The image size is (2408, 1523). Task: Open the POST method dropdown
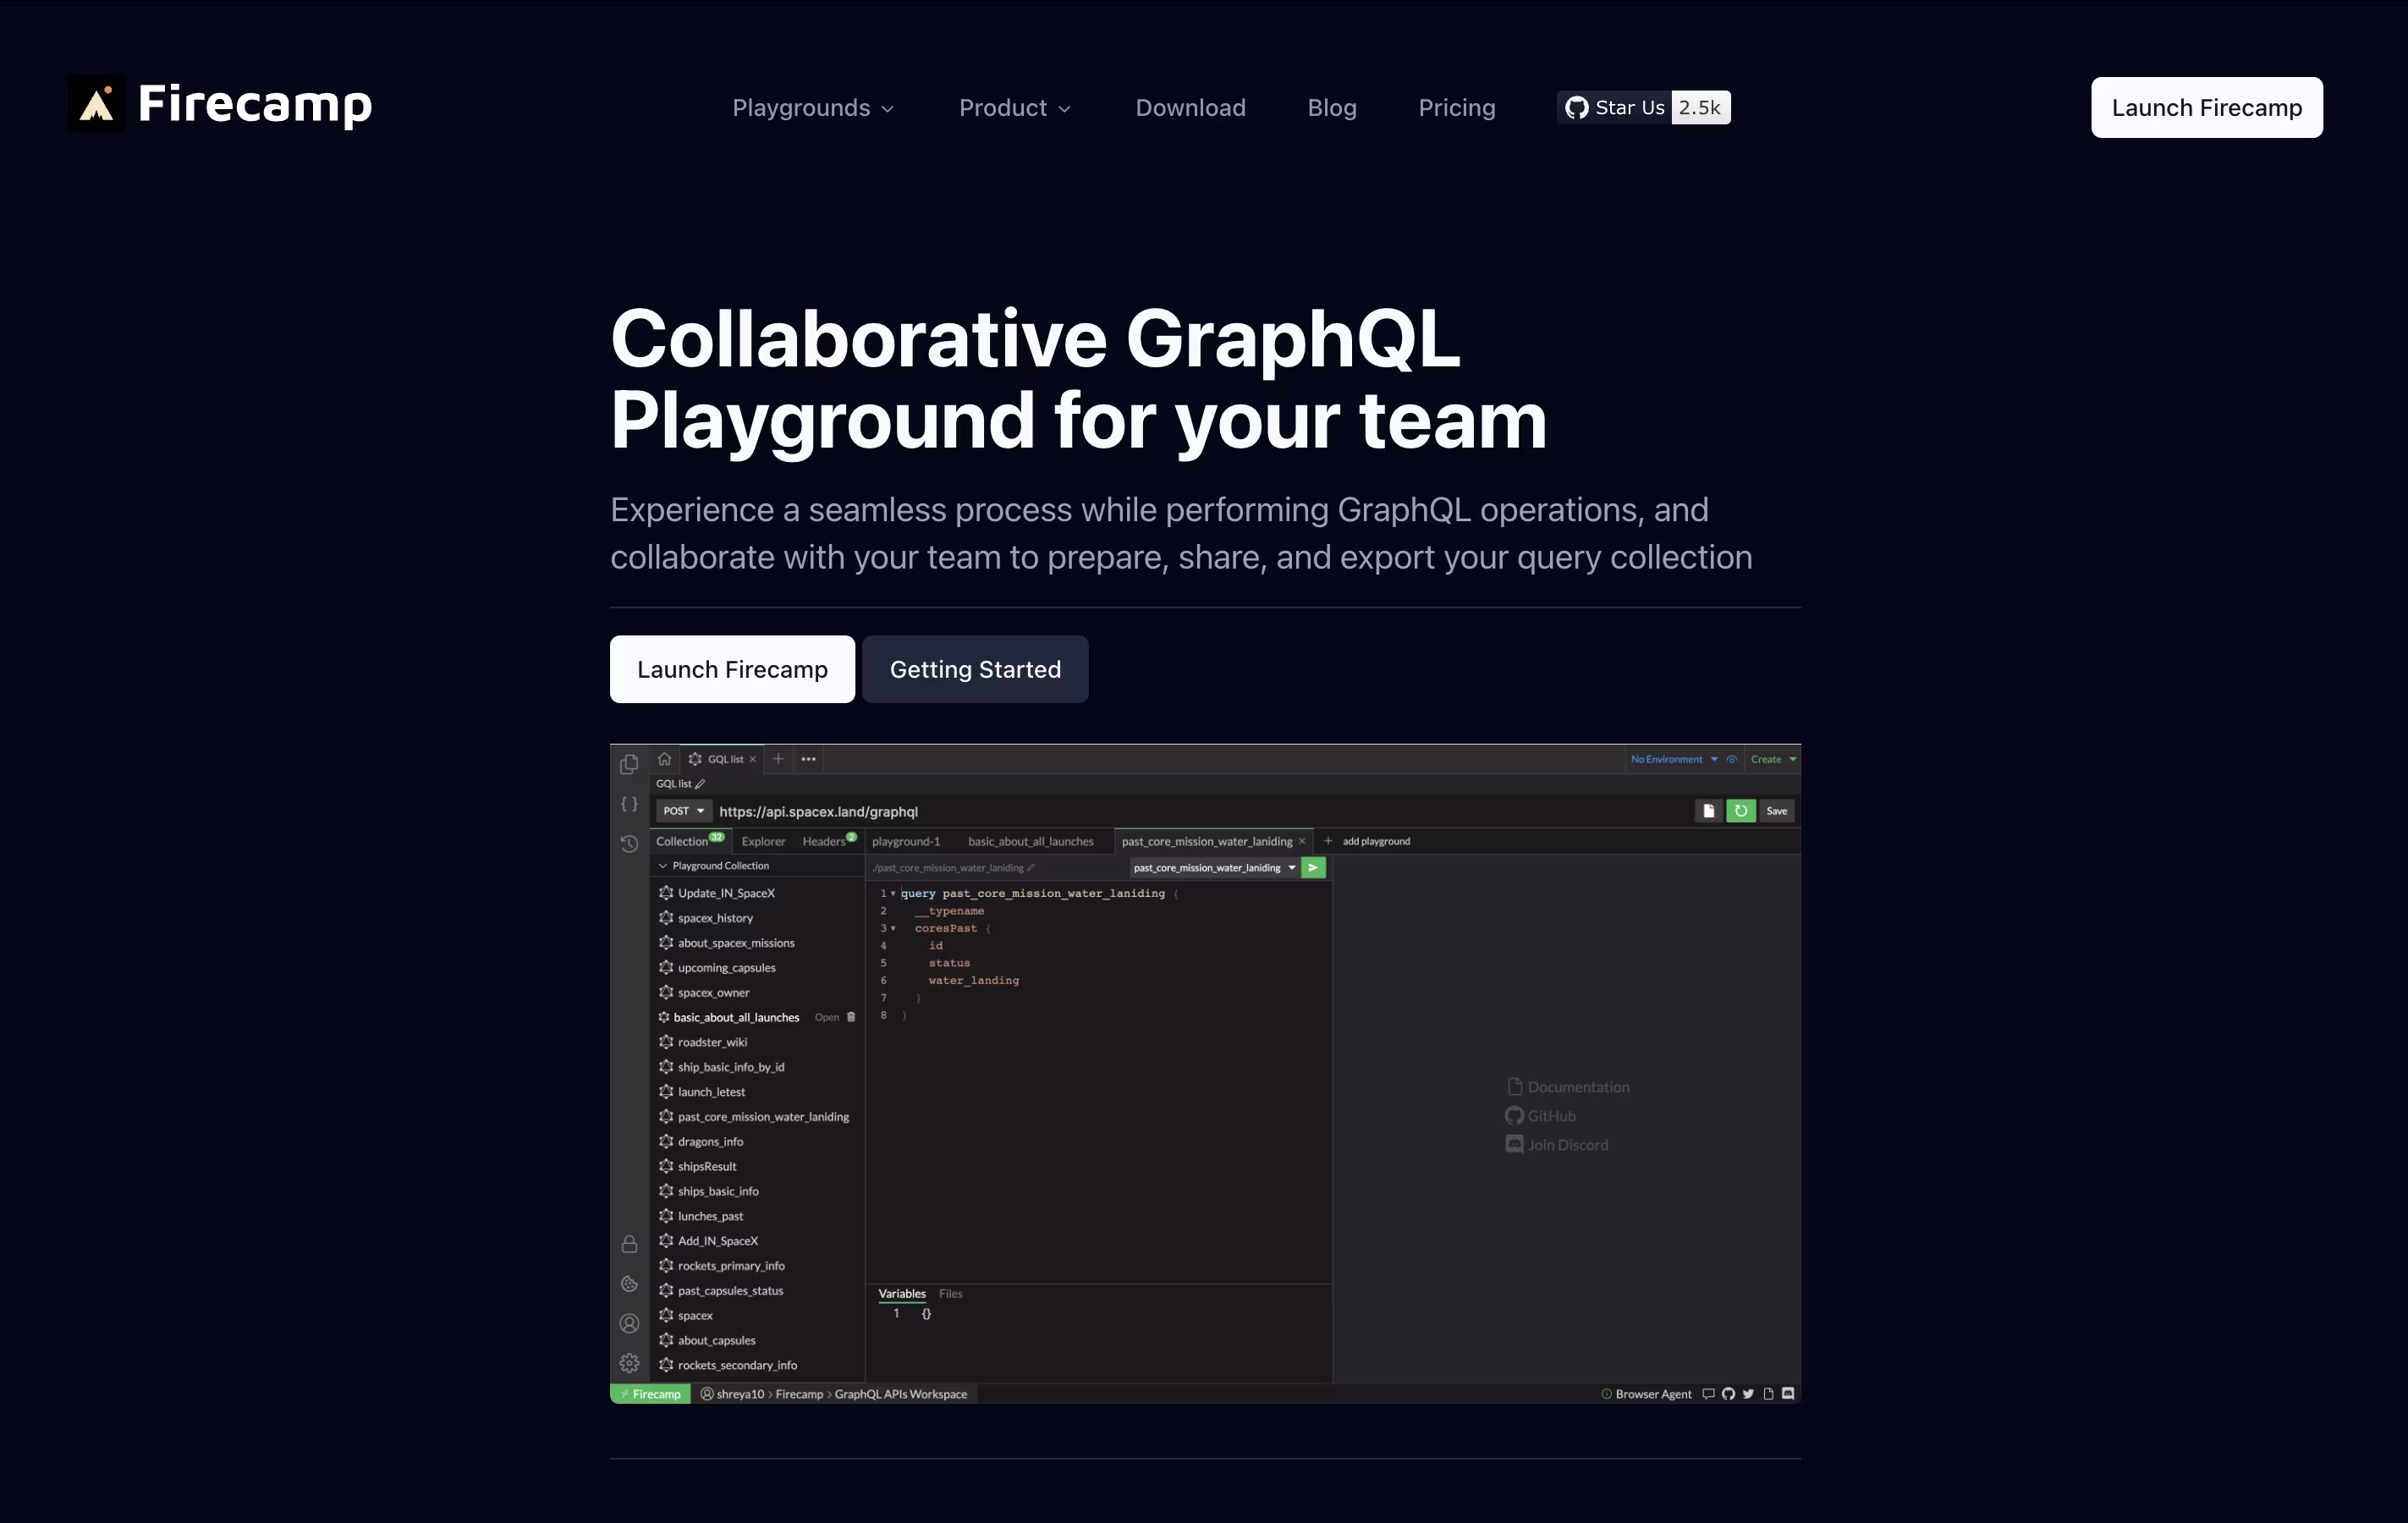(x=684, y=811)
